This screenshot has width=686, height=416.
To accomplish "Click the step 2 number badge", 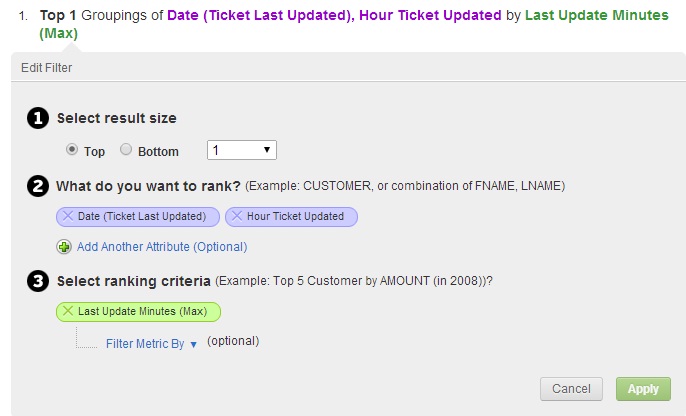I will (x=38, y=185).
